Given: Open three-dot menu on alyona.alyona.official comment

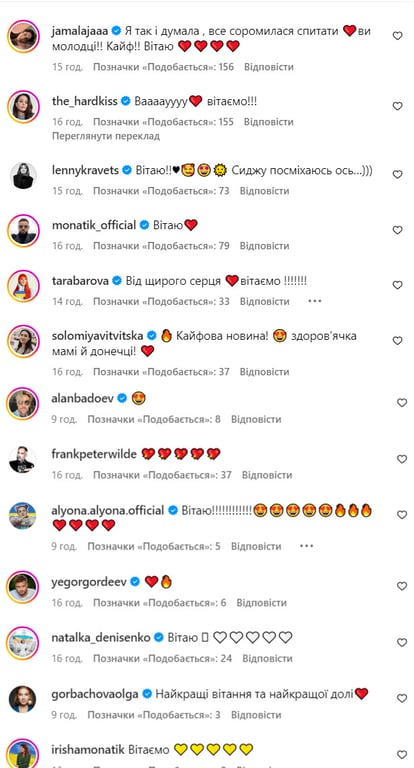Looking at the screenshot, I should tap(306, 546).
